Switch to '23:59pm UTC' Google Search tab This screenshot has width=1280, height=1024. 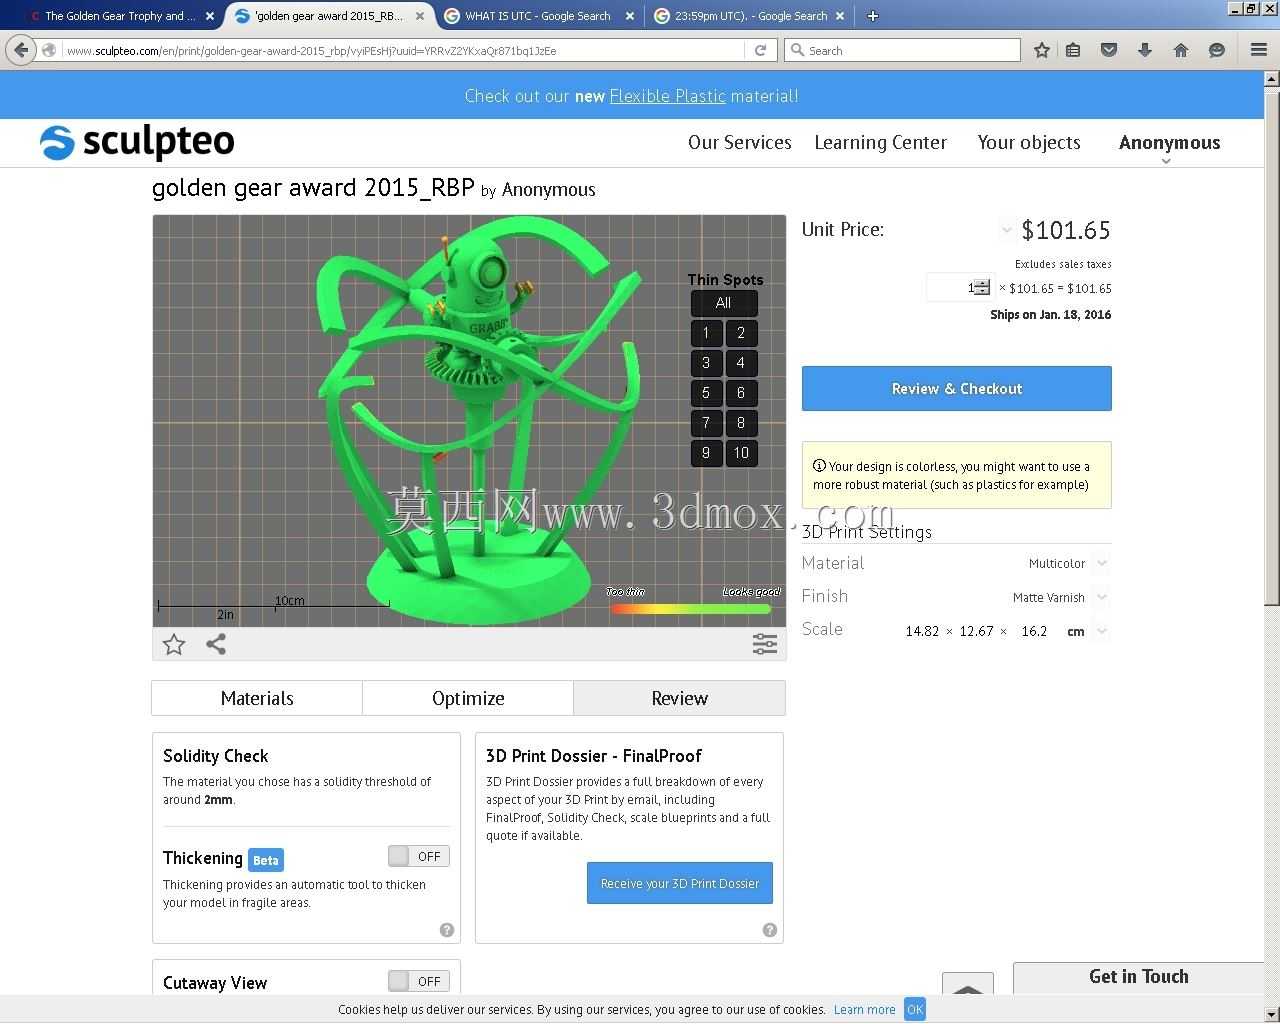click(x=750, y=16)
